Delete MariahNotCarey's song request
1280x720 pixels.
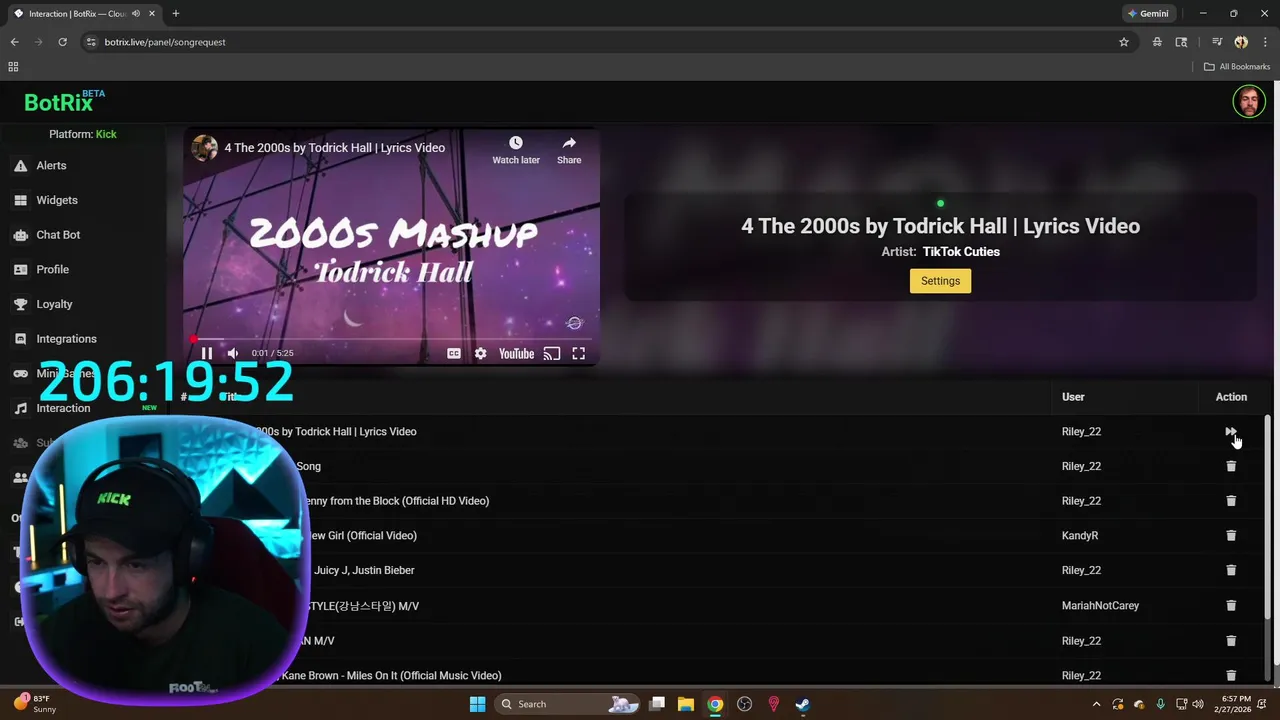pos(1231,605)
